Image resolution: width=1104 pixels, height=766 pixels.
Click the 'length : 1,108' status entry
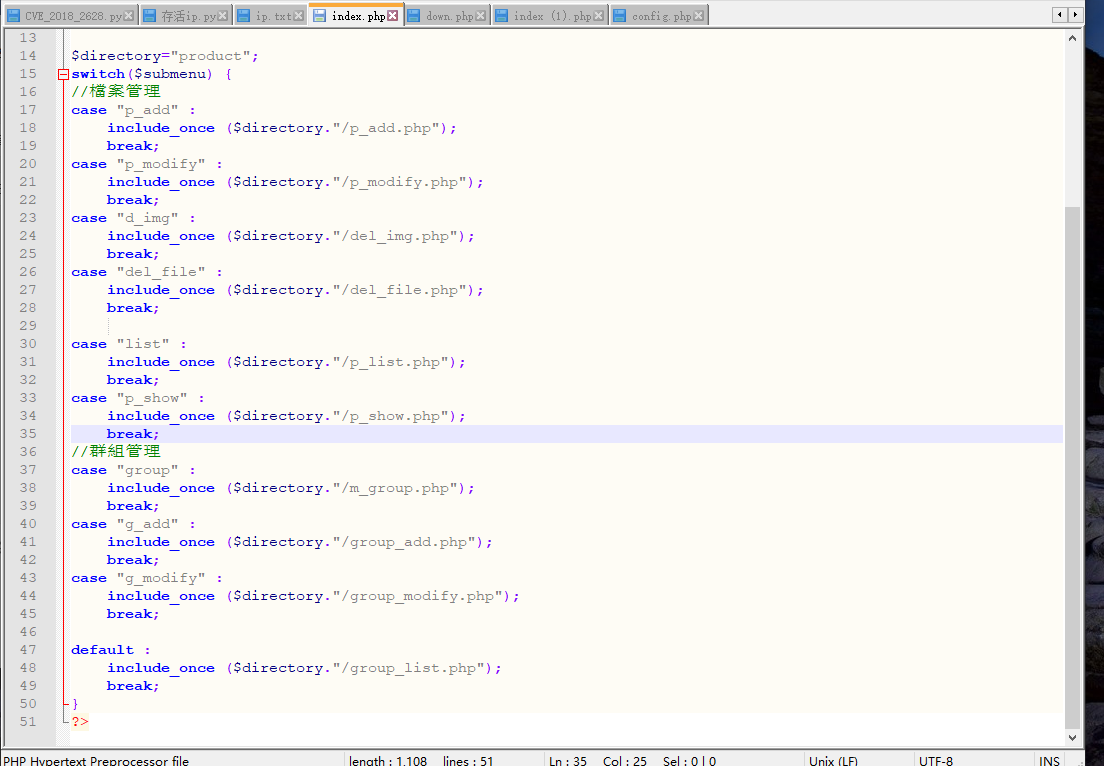tap(388, 760)
